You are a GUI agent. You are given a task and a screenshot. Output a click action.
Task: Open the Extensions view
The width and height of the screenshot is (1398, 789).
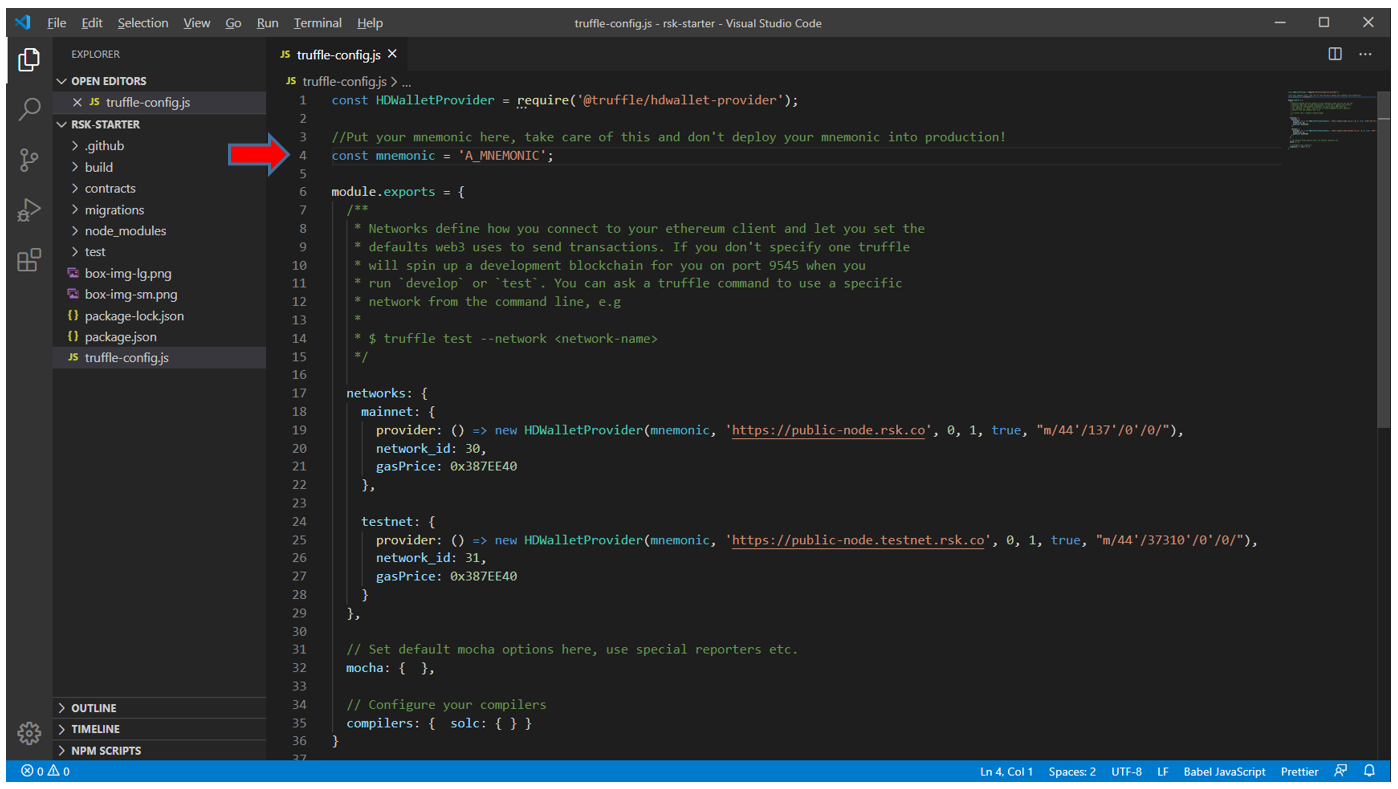pos(29,260)
